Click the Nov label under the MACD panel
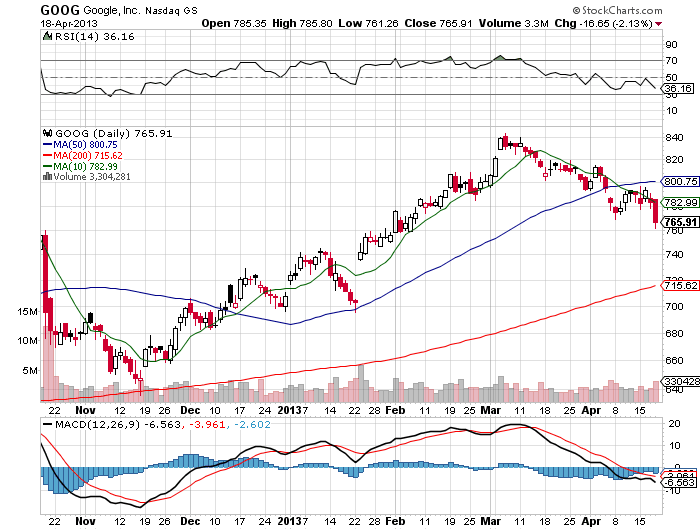This screenshot has height=530, width=700. (x=85, y=521)
